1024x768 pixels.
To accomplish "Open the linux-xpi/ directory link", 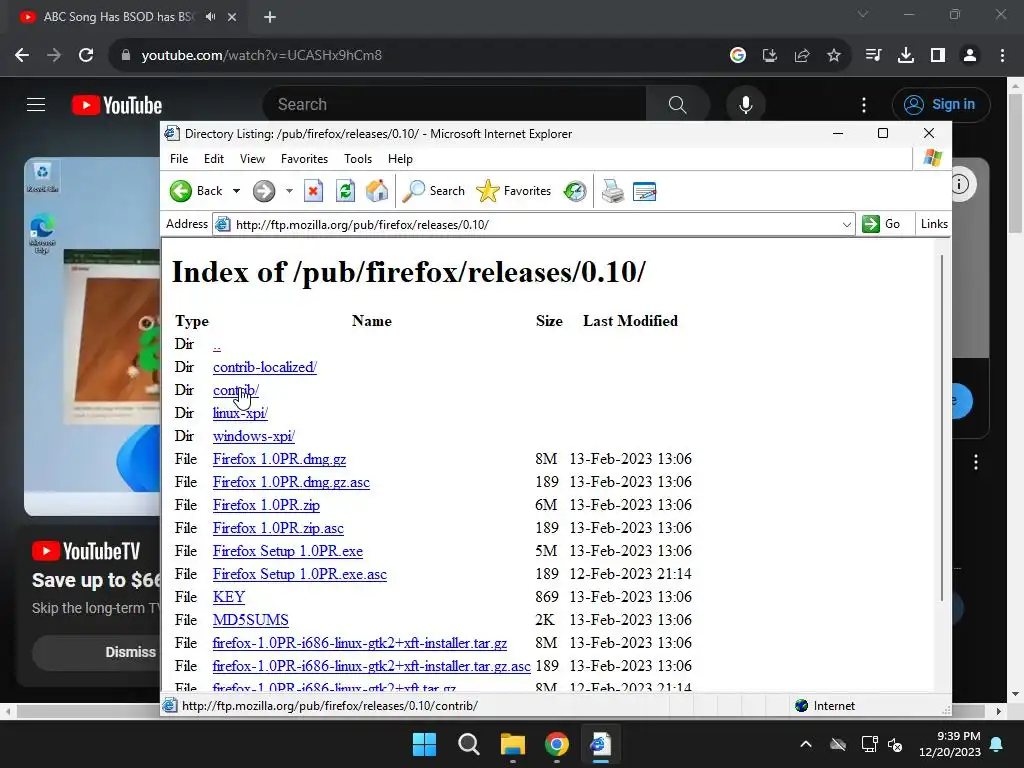I will 240,413.
